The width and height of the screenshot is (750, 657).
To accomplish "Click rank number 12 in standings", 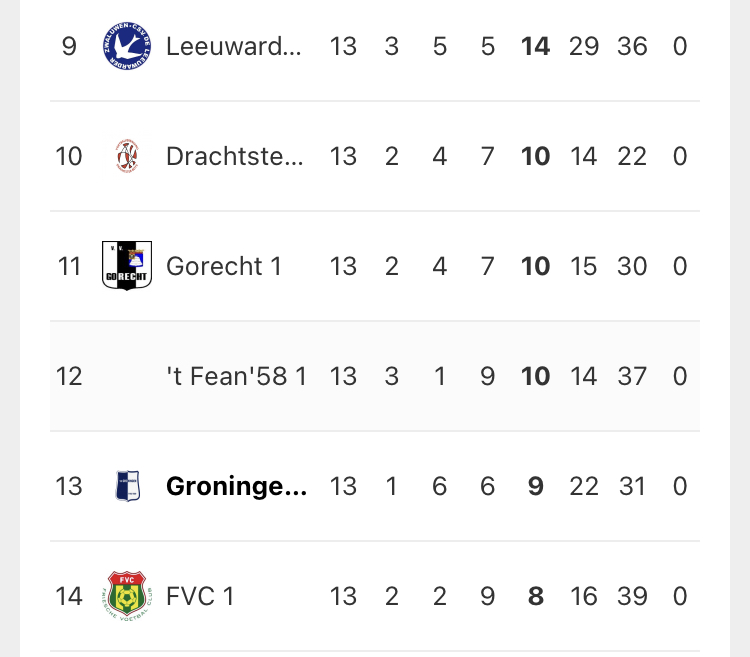I will pyautogui.click(x=69, y=376).
